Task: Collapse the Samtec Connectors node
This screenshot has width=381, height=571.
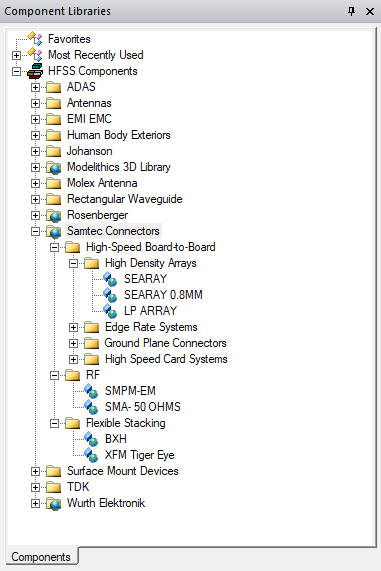Action: (35, 232)
